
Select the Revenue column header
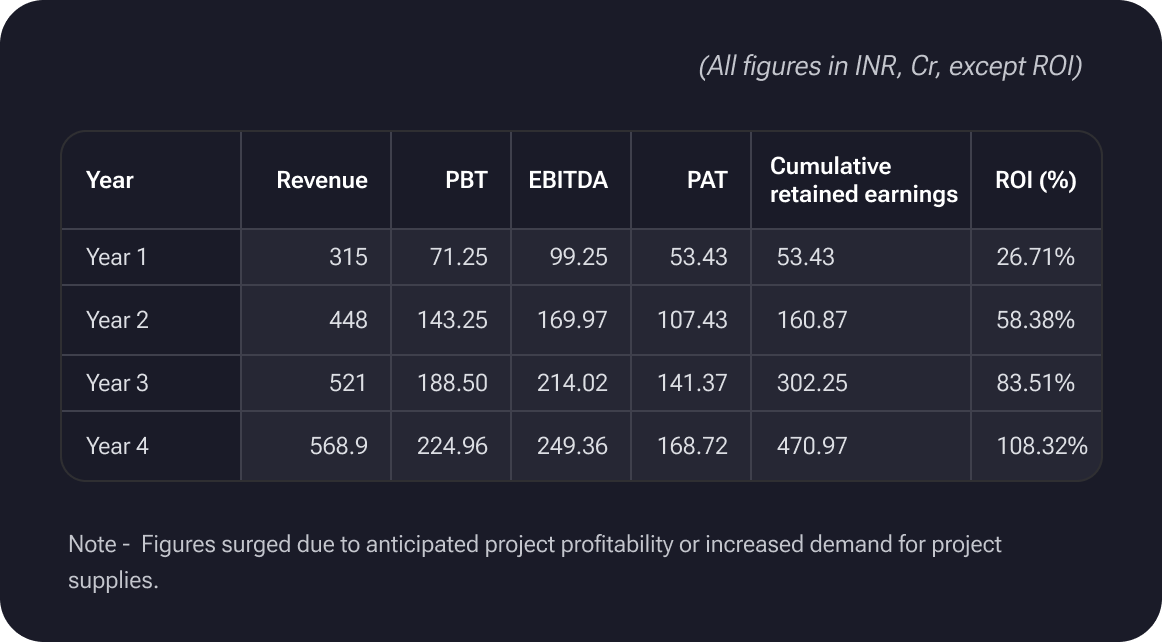click(322, 180)
